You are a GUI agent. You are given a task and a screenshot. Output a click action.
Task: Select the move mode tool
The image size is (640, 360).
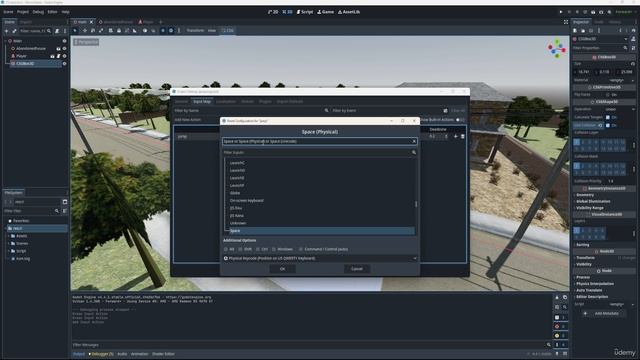(x=85, y=31)
